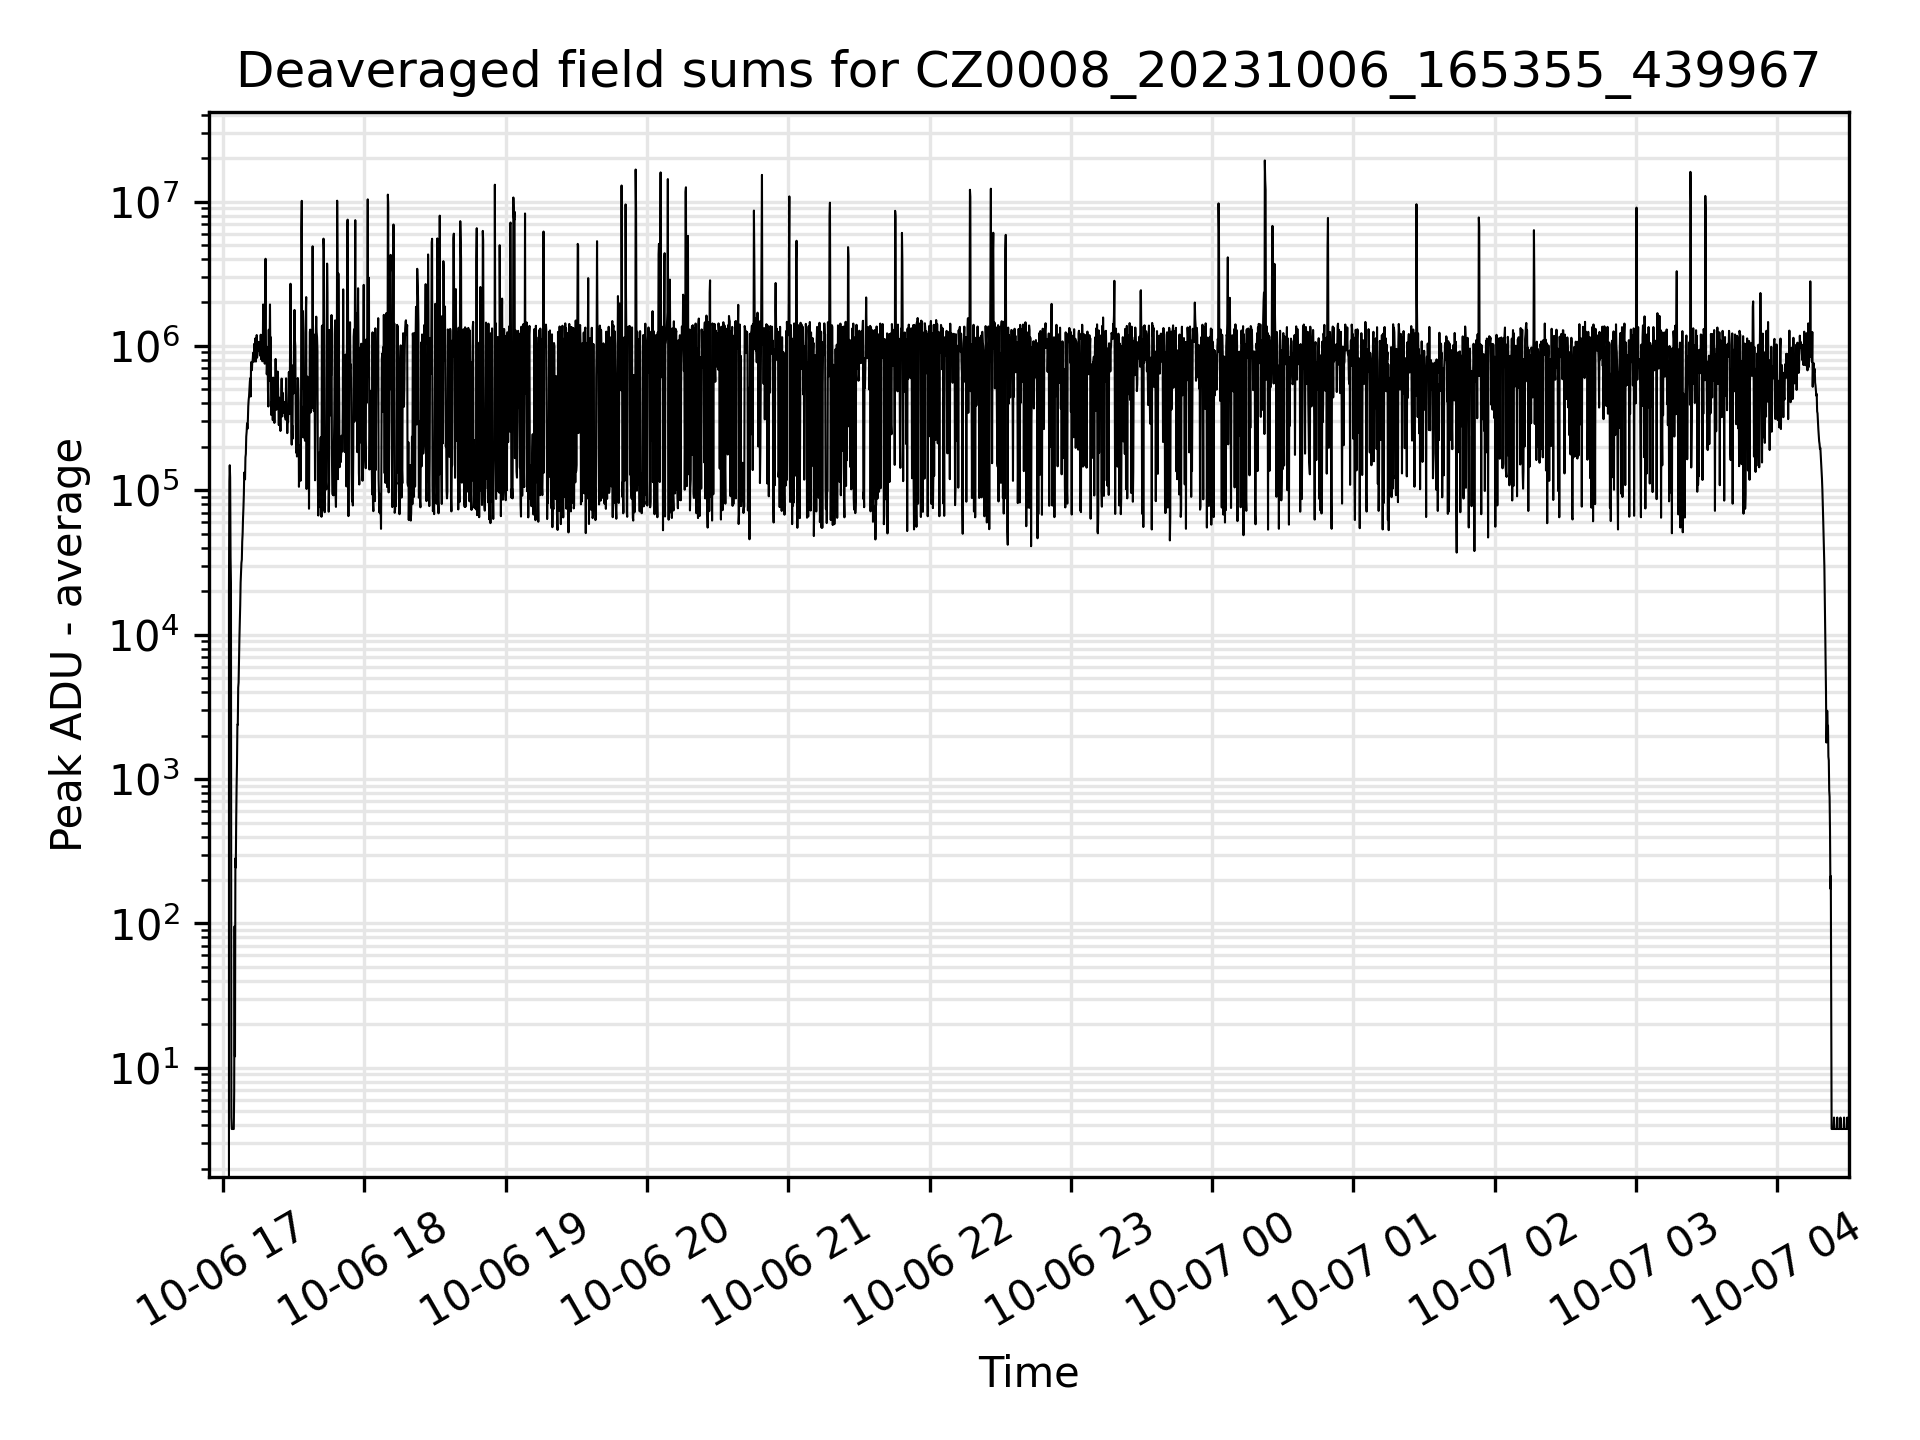
Task: Click the low flat tail at the plot's right end
Action: (1840, 1123)
